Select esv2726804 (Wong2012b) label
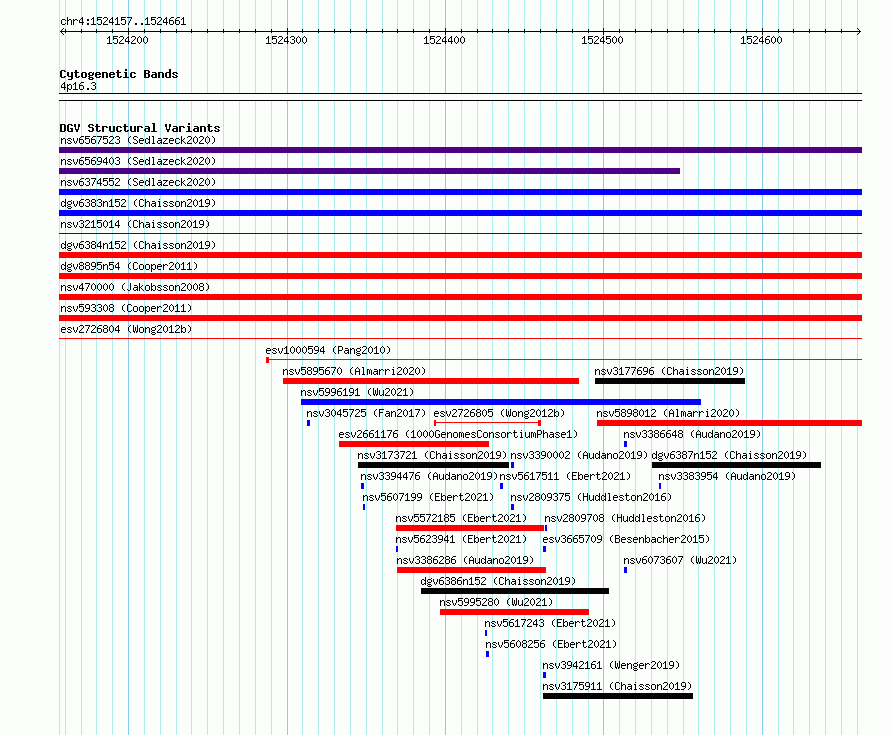Image resolution: width=890 pixels, height=735 pixels. click(x=126, y=329)
